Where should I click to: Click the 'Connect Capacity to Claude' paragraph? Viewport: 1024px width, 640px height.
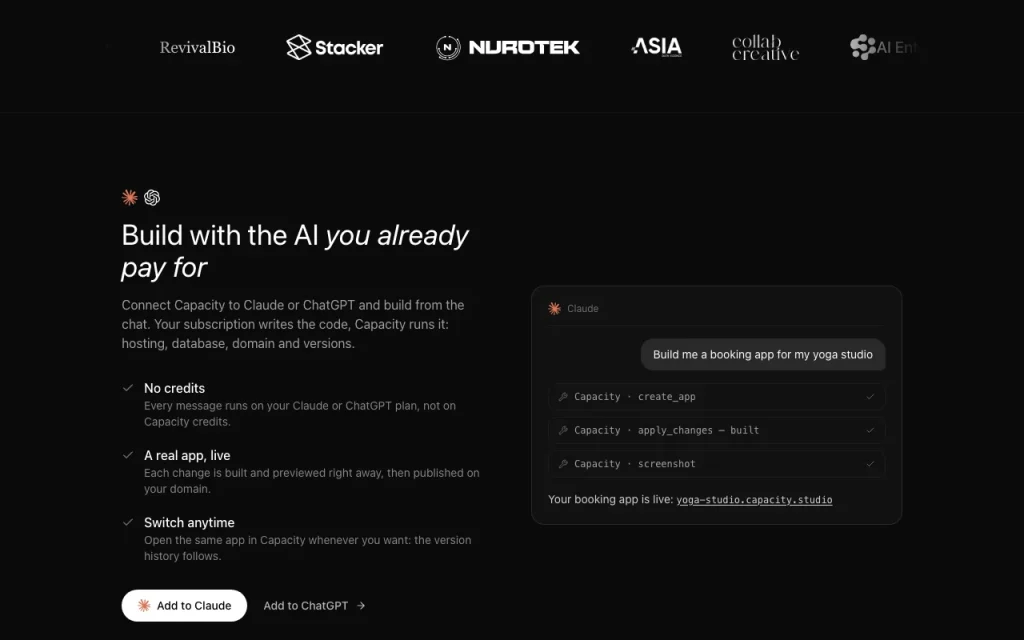point(293,324)
